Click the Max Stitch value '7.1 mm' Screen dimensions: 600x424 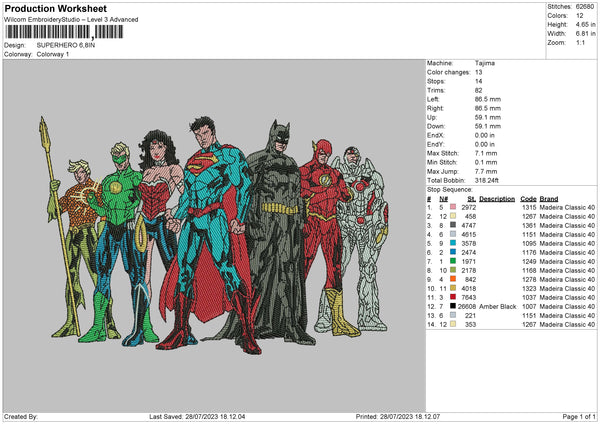click(x=486, y=153)
